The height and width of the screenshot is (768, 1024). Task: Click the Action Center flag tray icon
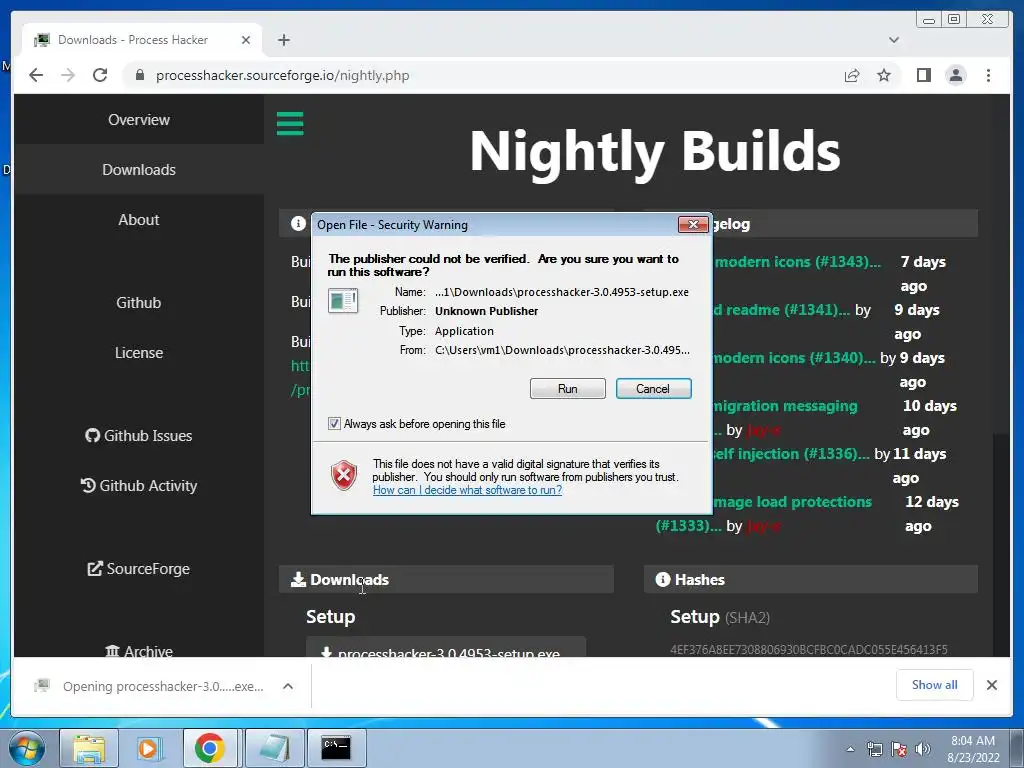899,749
